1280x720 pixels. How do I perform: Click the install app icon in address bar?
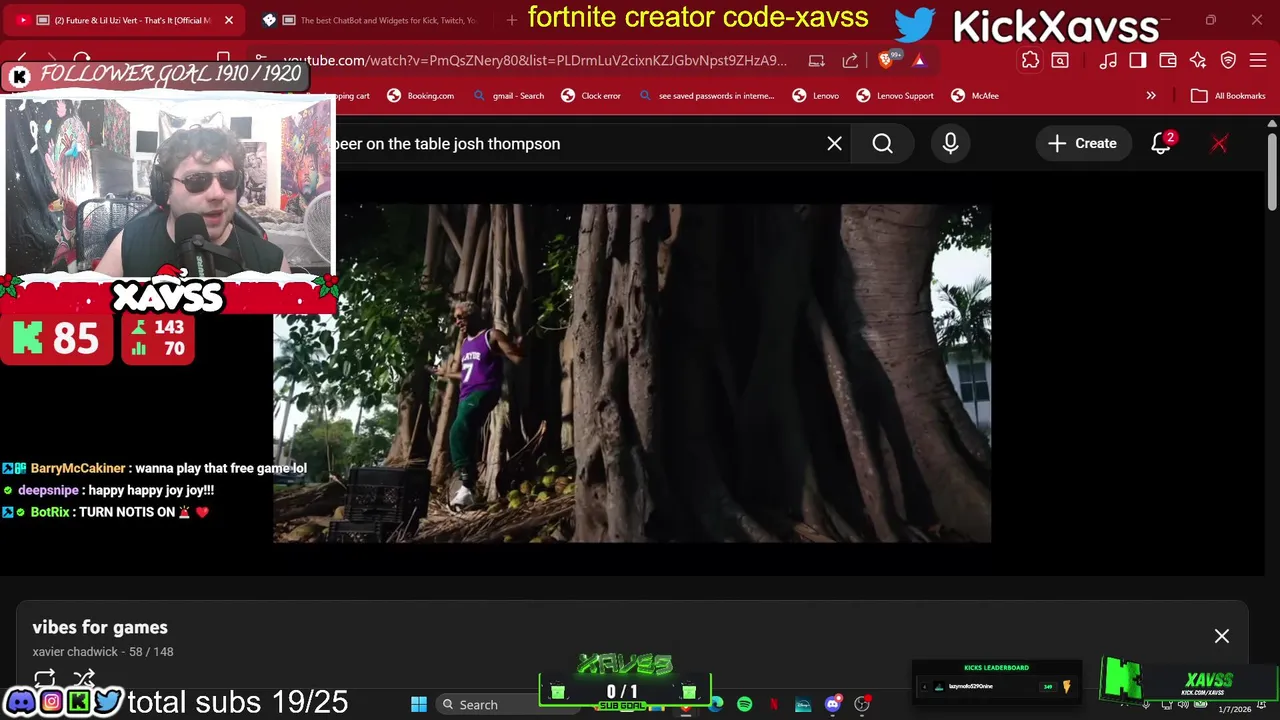[817, 61]
